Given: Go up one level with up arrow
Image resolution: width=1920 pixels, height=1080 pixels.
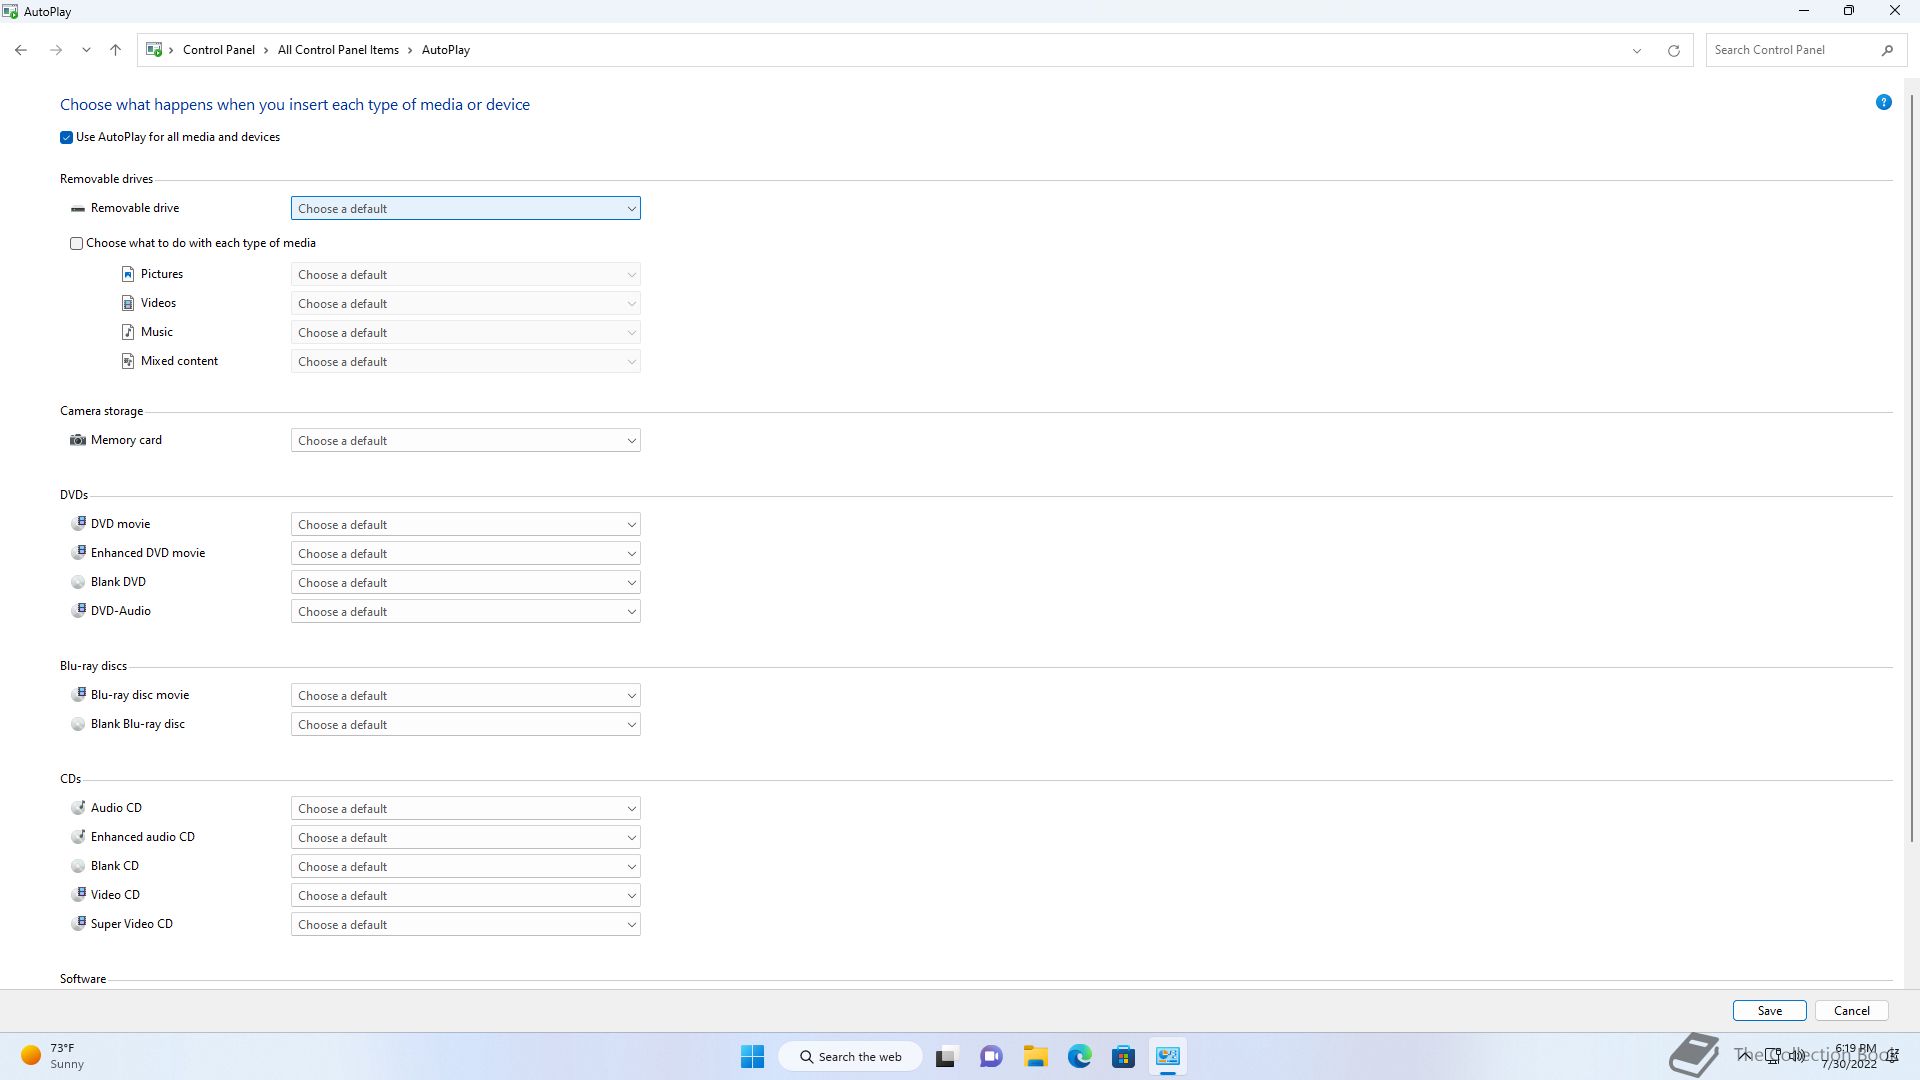Looking at the screenshot, I should click(115, 50).
